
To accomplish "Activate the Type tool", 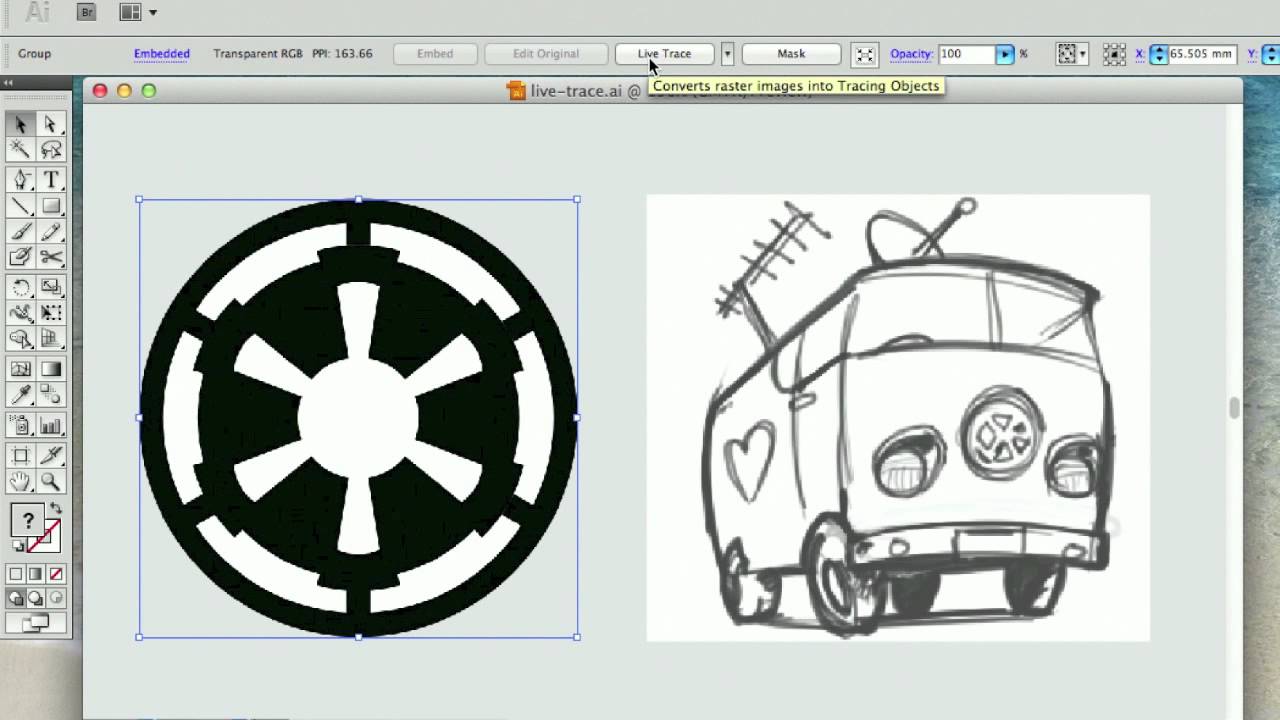I will [x=48, y=180].
